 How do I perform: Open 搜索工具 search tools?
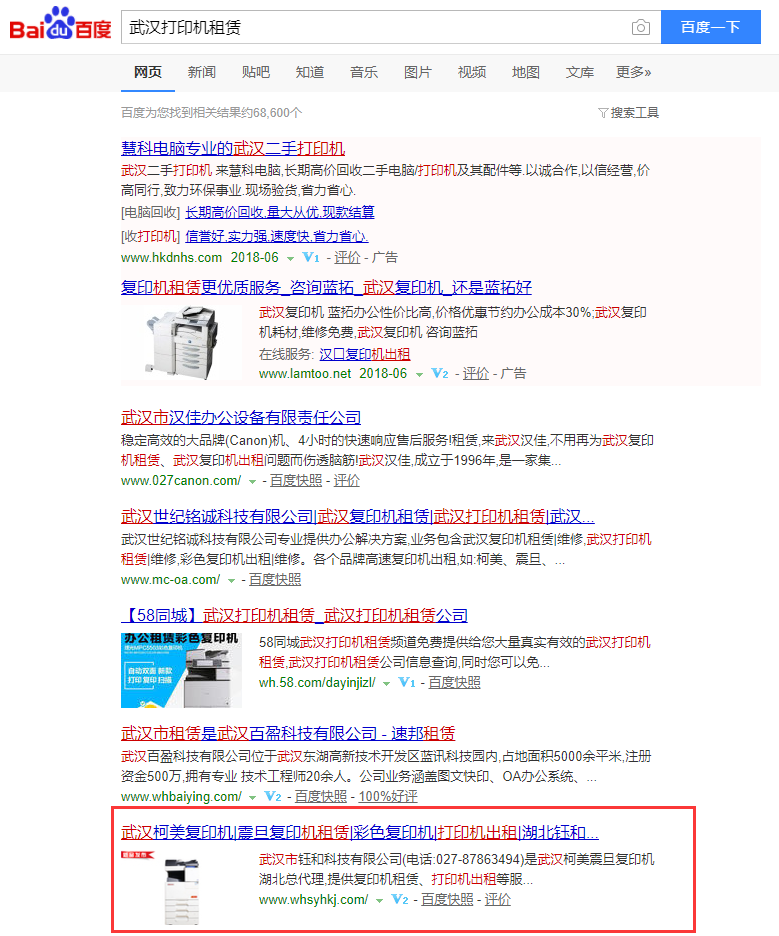629,113
